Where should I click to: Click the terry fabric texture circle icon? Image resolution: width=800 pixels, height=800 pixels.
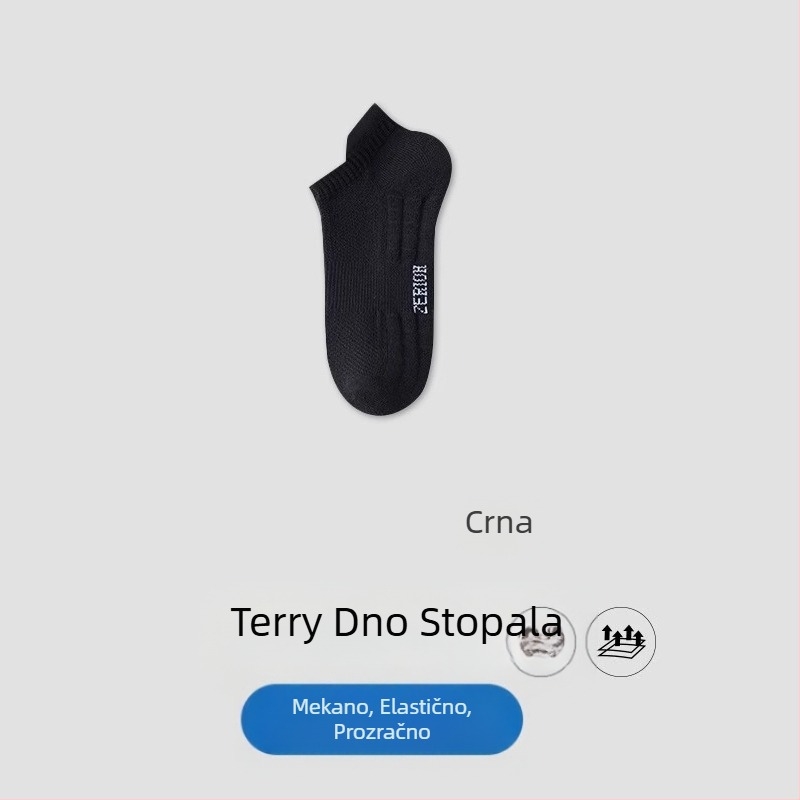(541, 641)
